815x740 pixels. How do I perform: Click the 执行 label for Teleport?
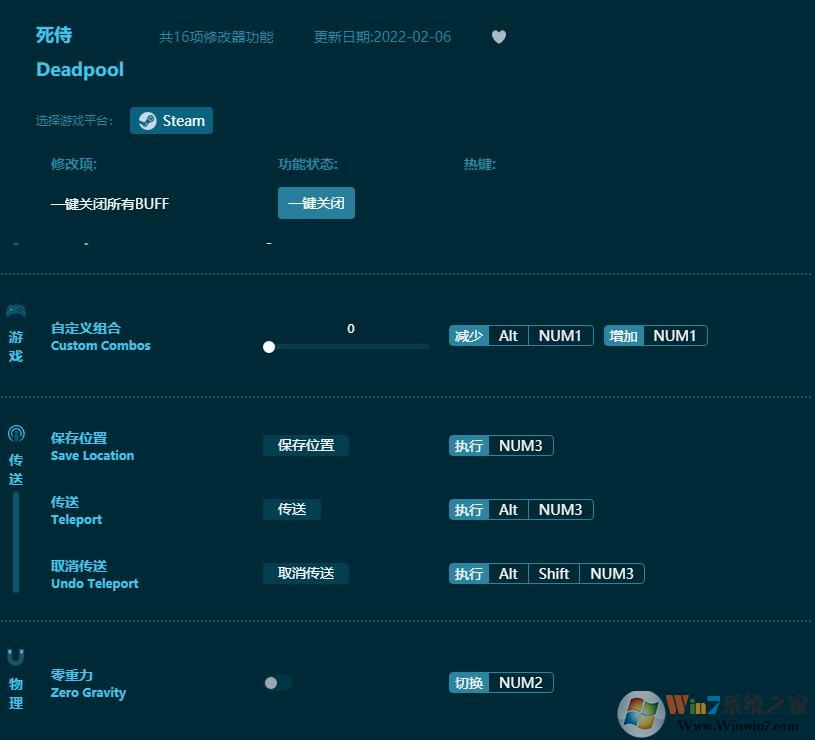(x=469, y=510)
